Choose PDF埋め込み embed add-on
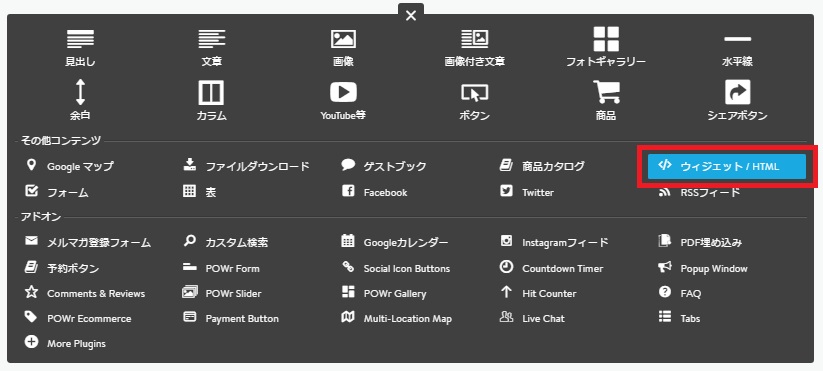Screen dimensions: 823x371 700,242
